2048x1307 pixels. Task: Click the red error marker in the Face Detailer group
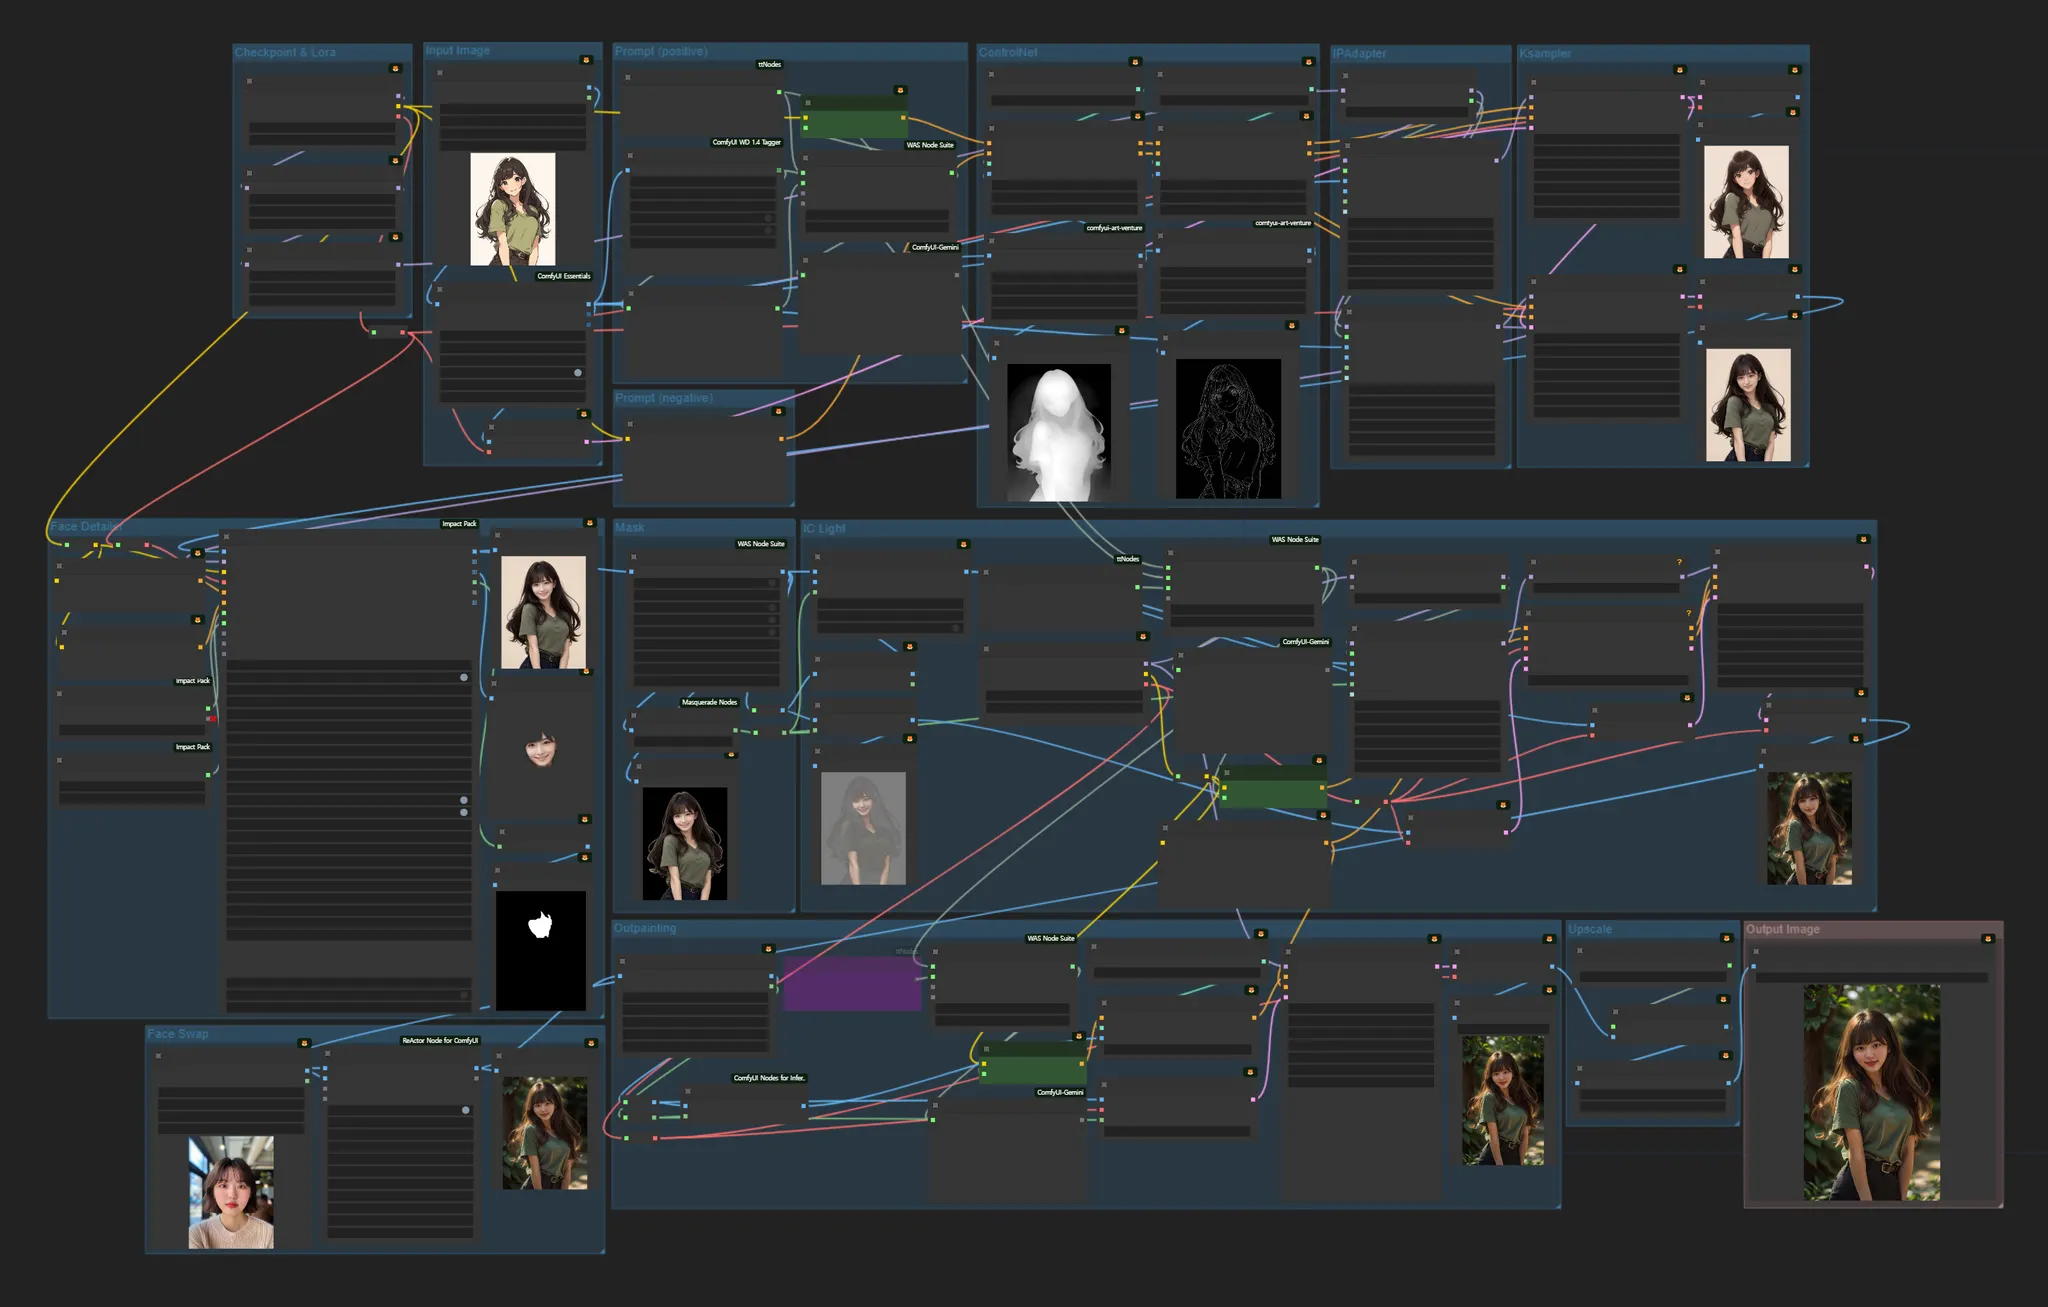(212, 718)
